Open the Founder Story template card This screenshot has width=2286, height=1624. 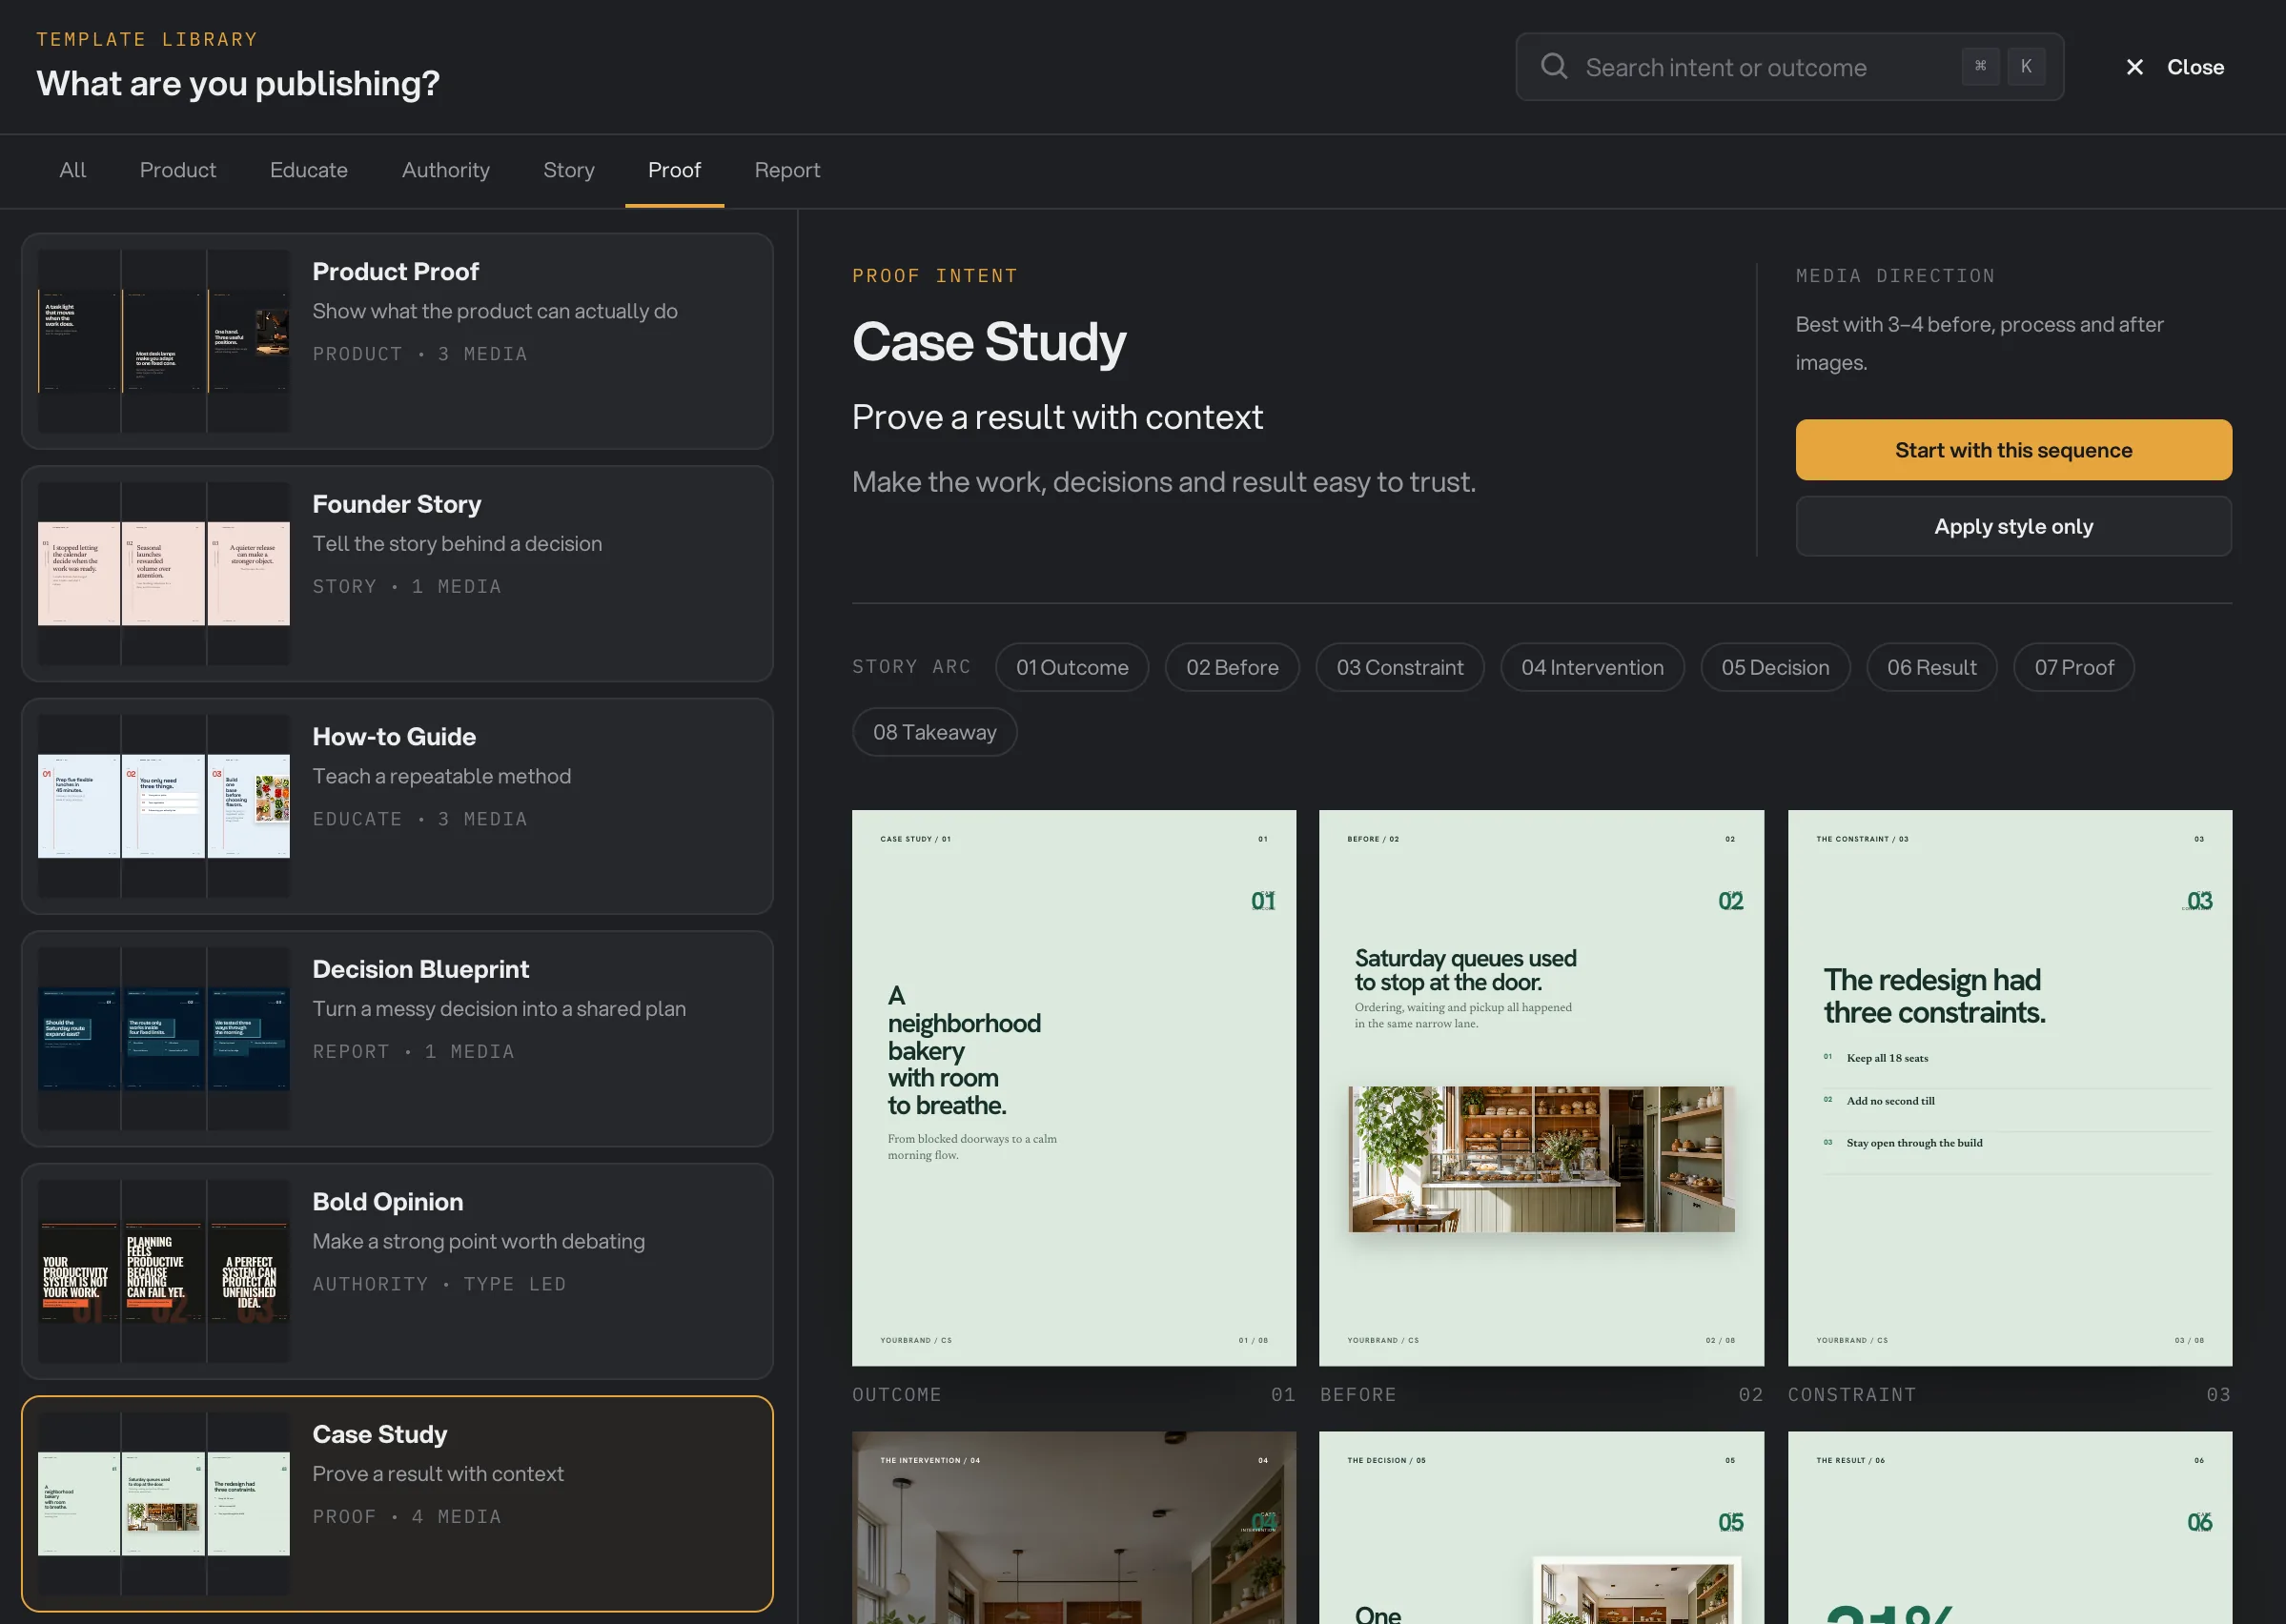(x=397, y=574)
